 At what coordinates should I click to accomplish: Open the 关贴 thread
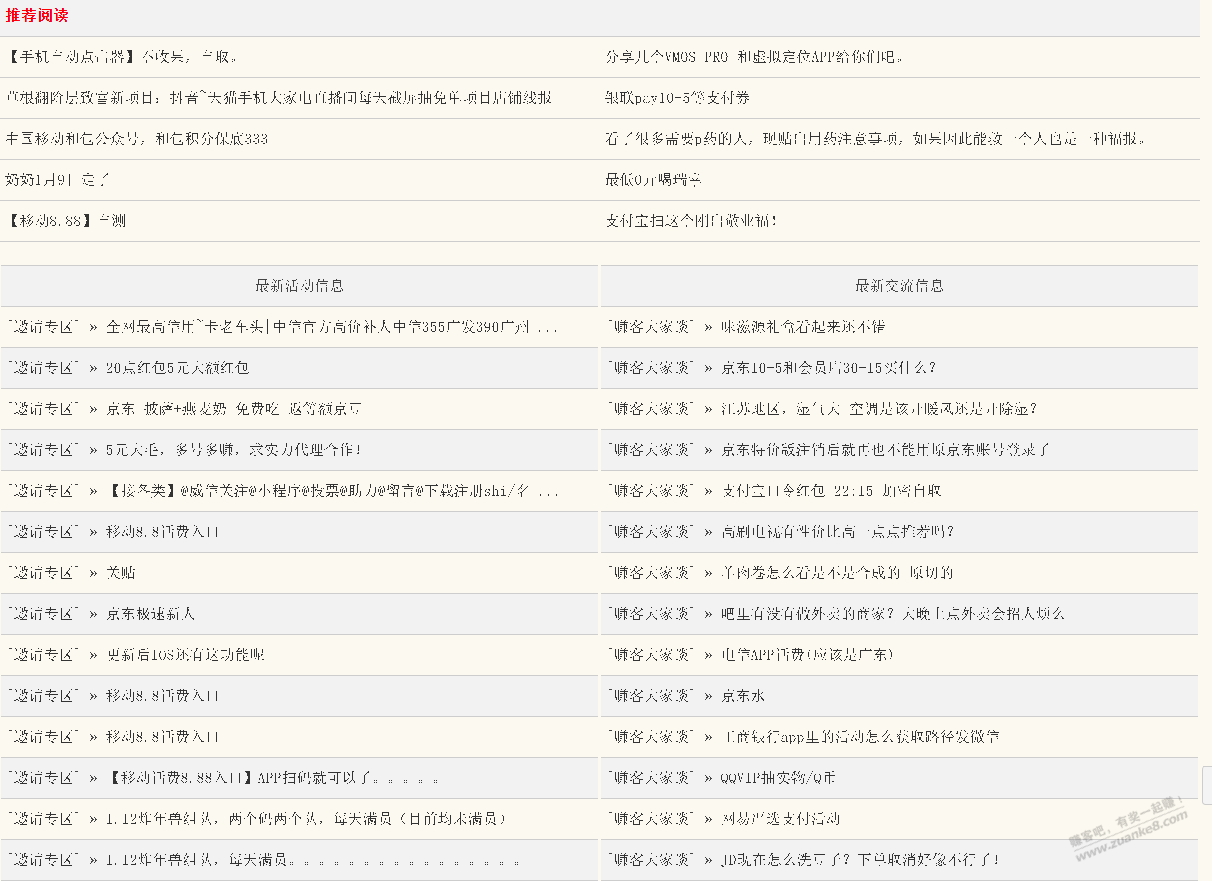click(x=121, y=573)
